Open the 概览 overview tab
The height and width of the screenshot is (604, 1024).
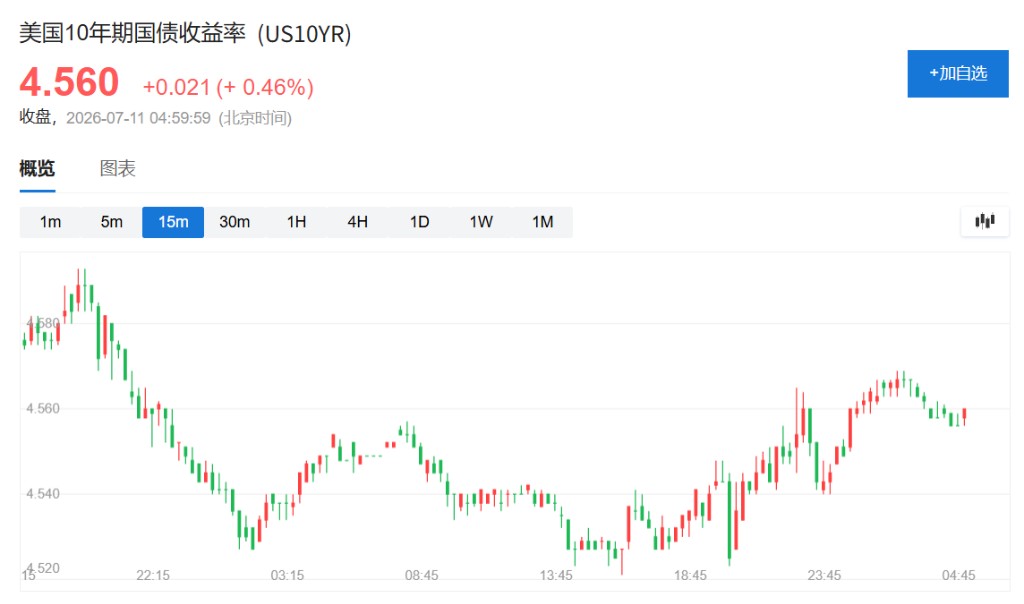[37, 168]
